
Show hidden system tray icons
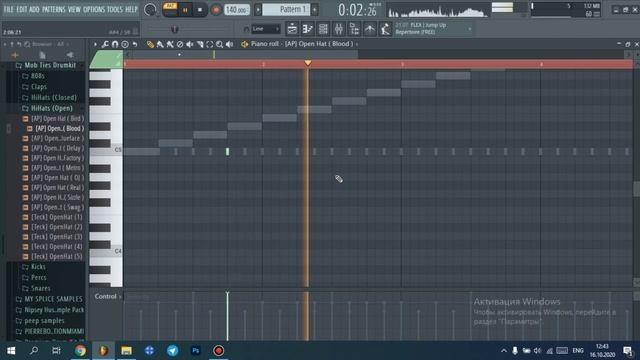504,351
